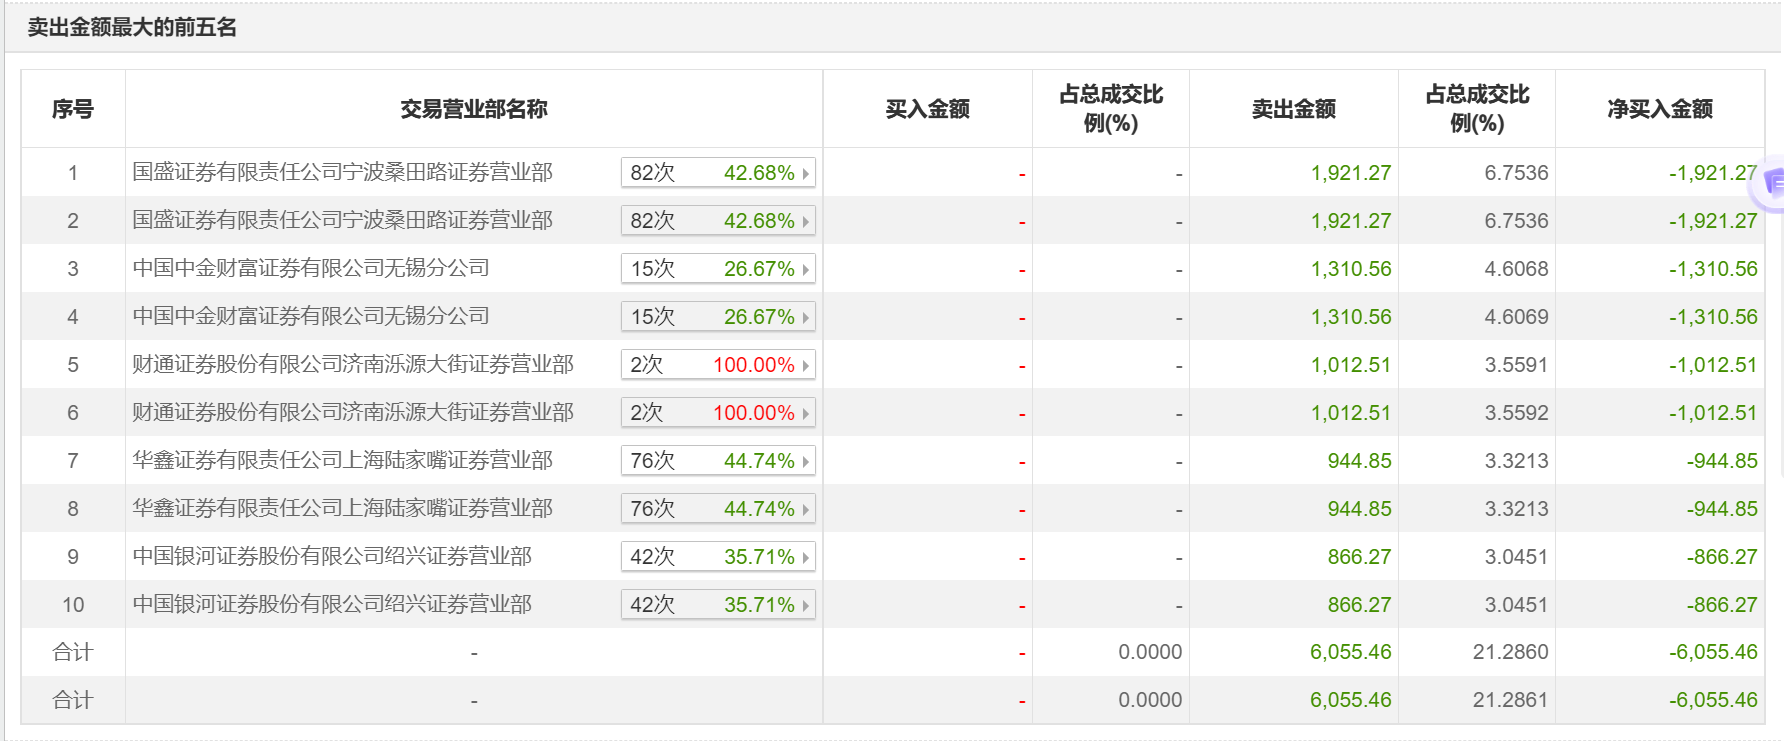
Task: Open row 10 中国银河证券绍兴证券营业部 link
Action: 332,604
